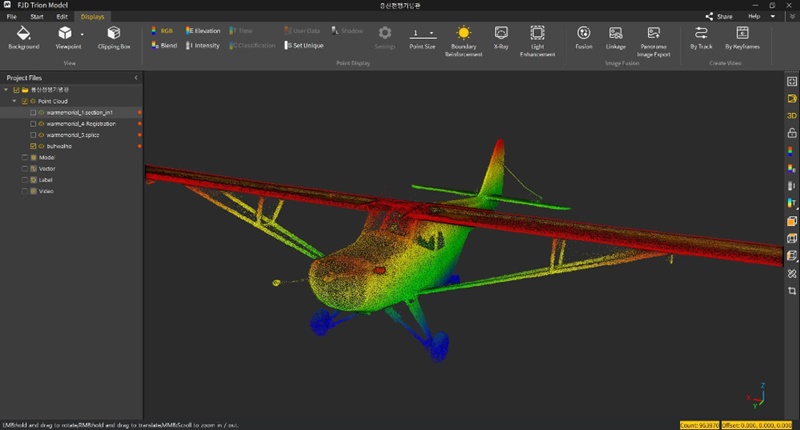Choose the Shadow display mode
800x430 pixels.
347,31
